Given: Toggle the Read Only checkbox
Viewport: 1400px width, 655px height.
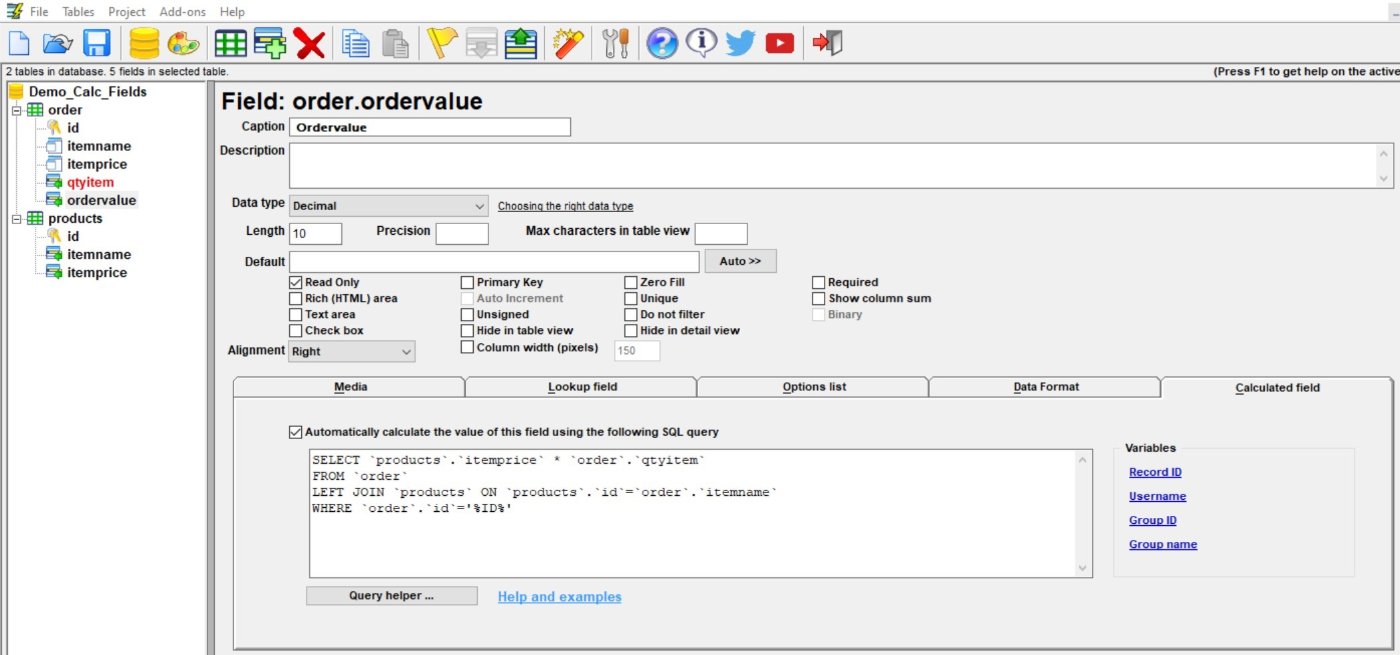Looking at the screenshot, I should coord(296,283).
